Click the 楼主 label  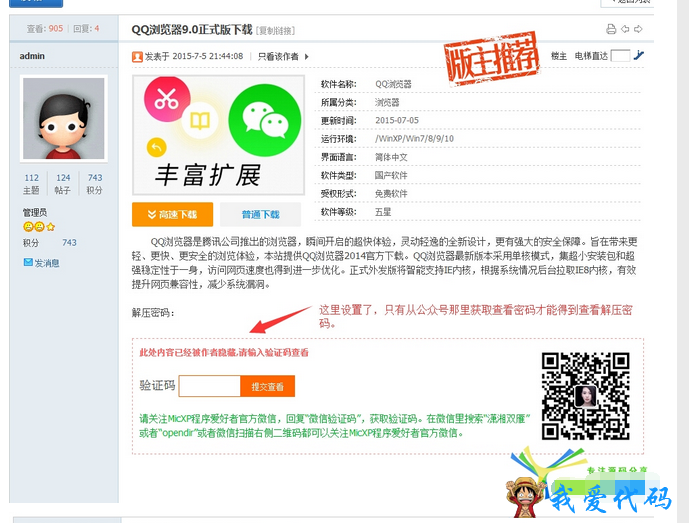(558, 56)
